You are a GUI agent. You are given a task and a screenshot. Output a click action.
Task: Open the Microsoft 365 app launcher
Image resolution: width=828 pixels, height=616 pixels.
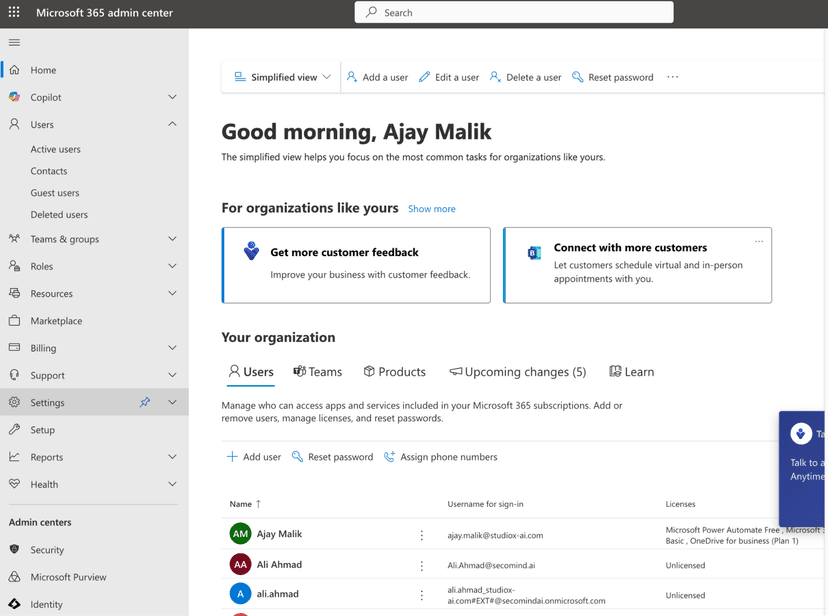point(13,13)
